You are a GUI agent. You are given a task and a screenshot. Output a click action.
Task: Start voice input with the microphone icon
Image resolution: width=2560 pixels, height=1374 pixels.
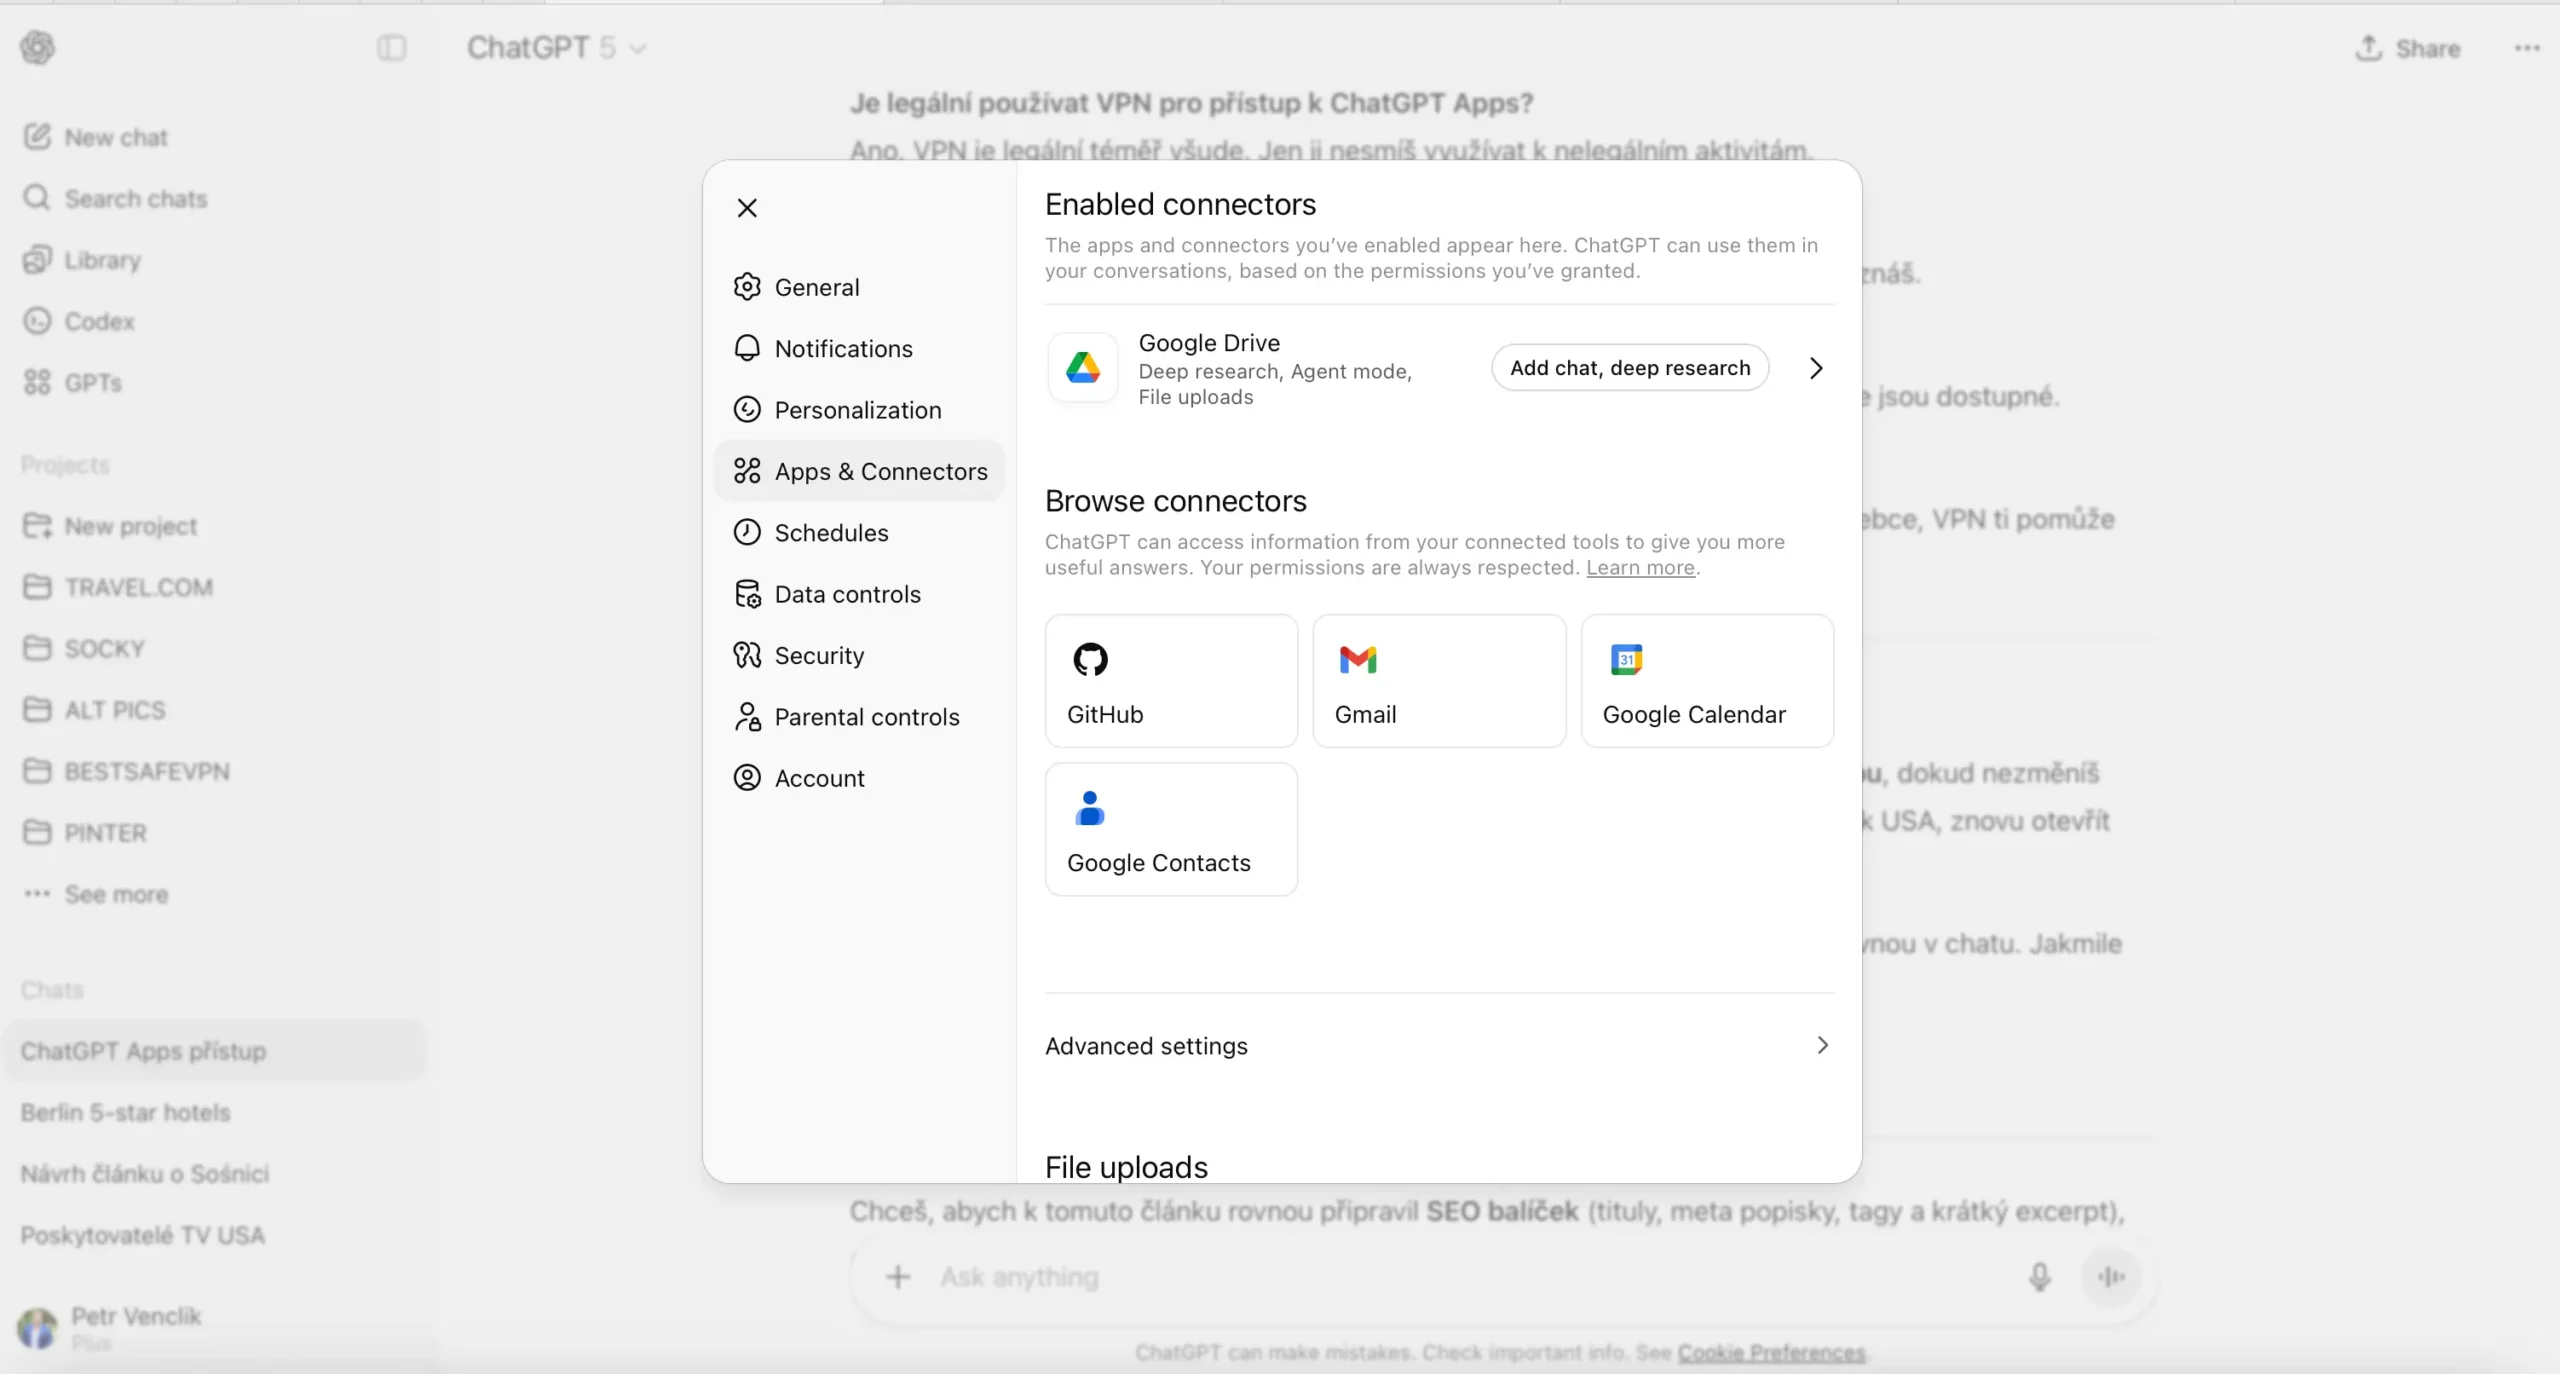[2040, 1277]
